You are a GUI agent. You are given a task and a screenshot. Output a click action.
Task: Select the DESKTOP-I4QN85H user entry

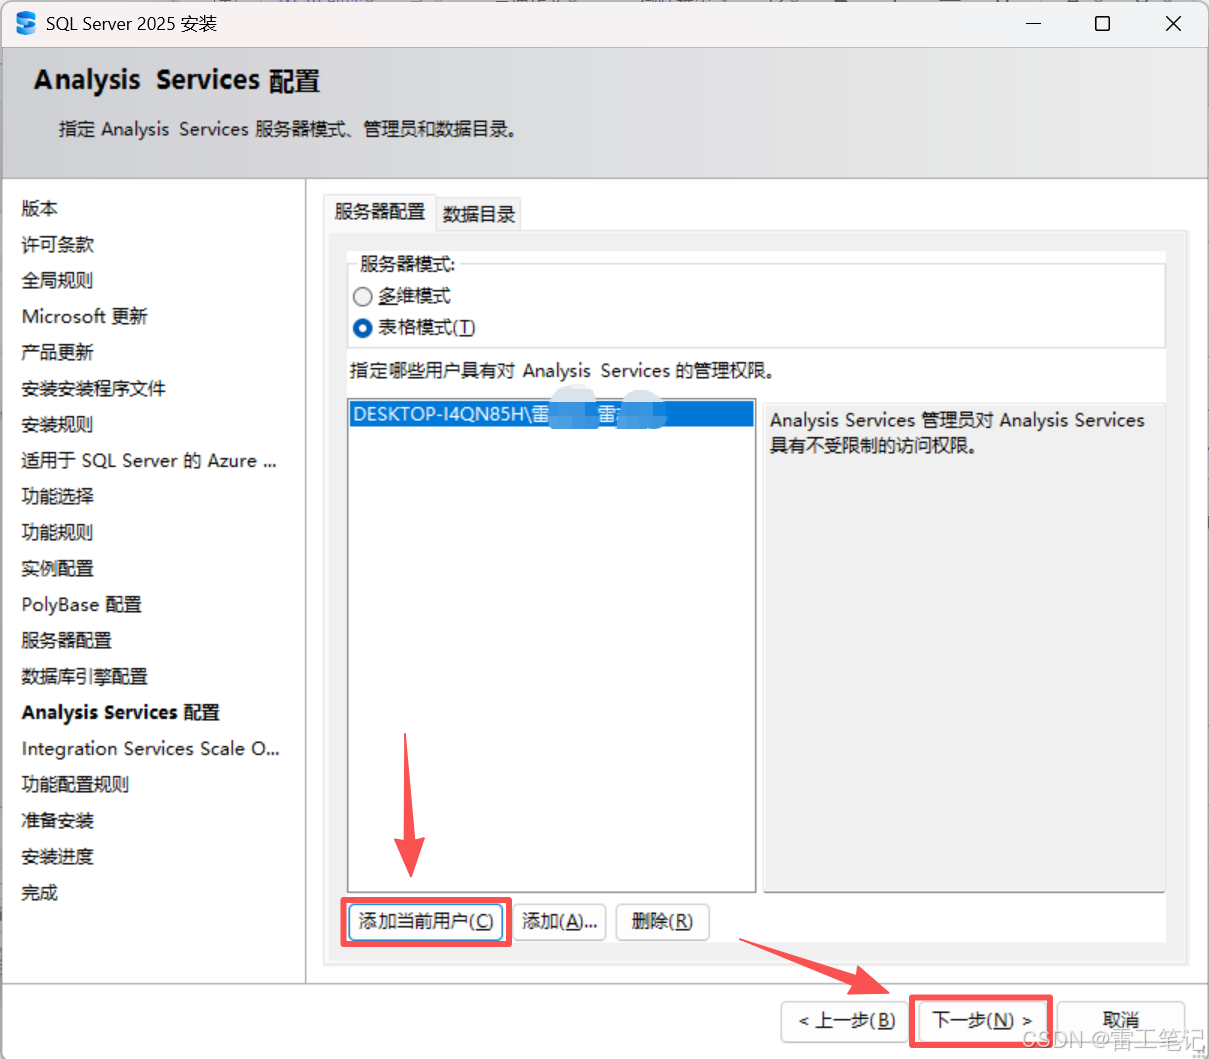pos(551,414)
